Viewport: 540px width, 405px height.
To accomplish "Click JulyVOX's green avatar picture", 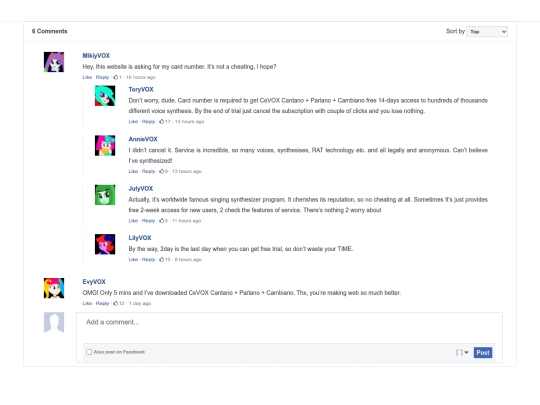I will click(105, 195).
